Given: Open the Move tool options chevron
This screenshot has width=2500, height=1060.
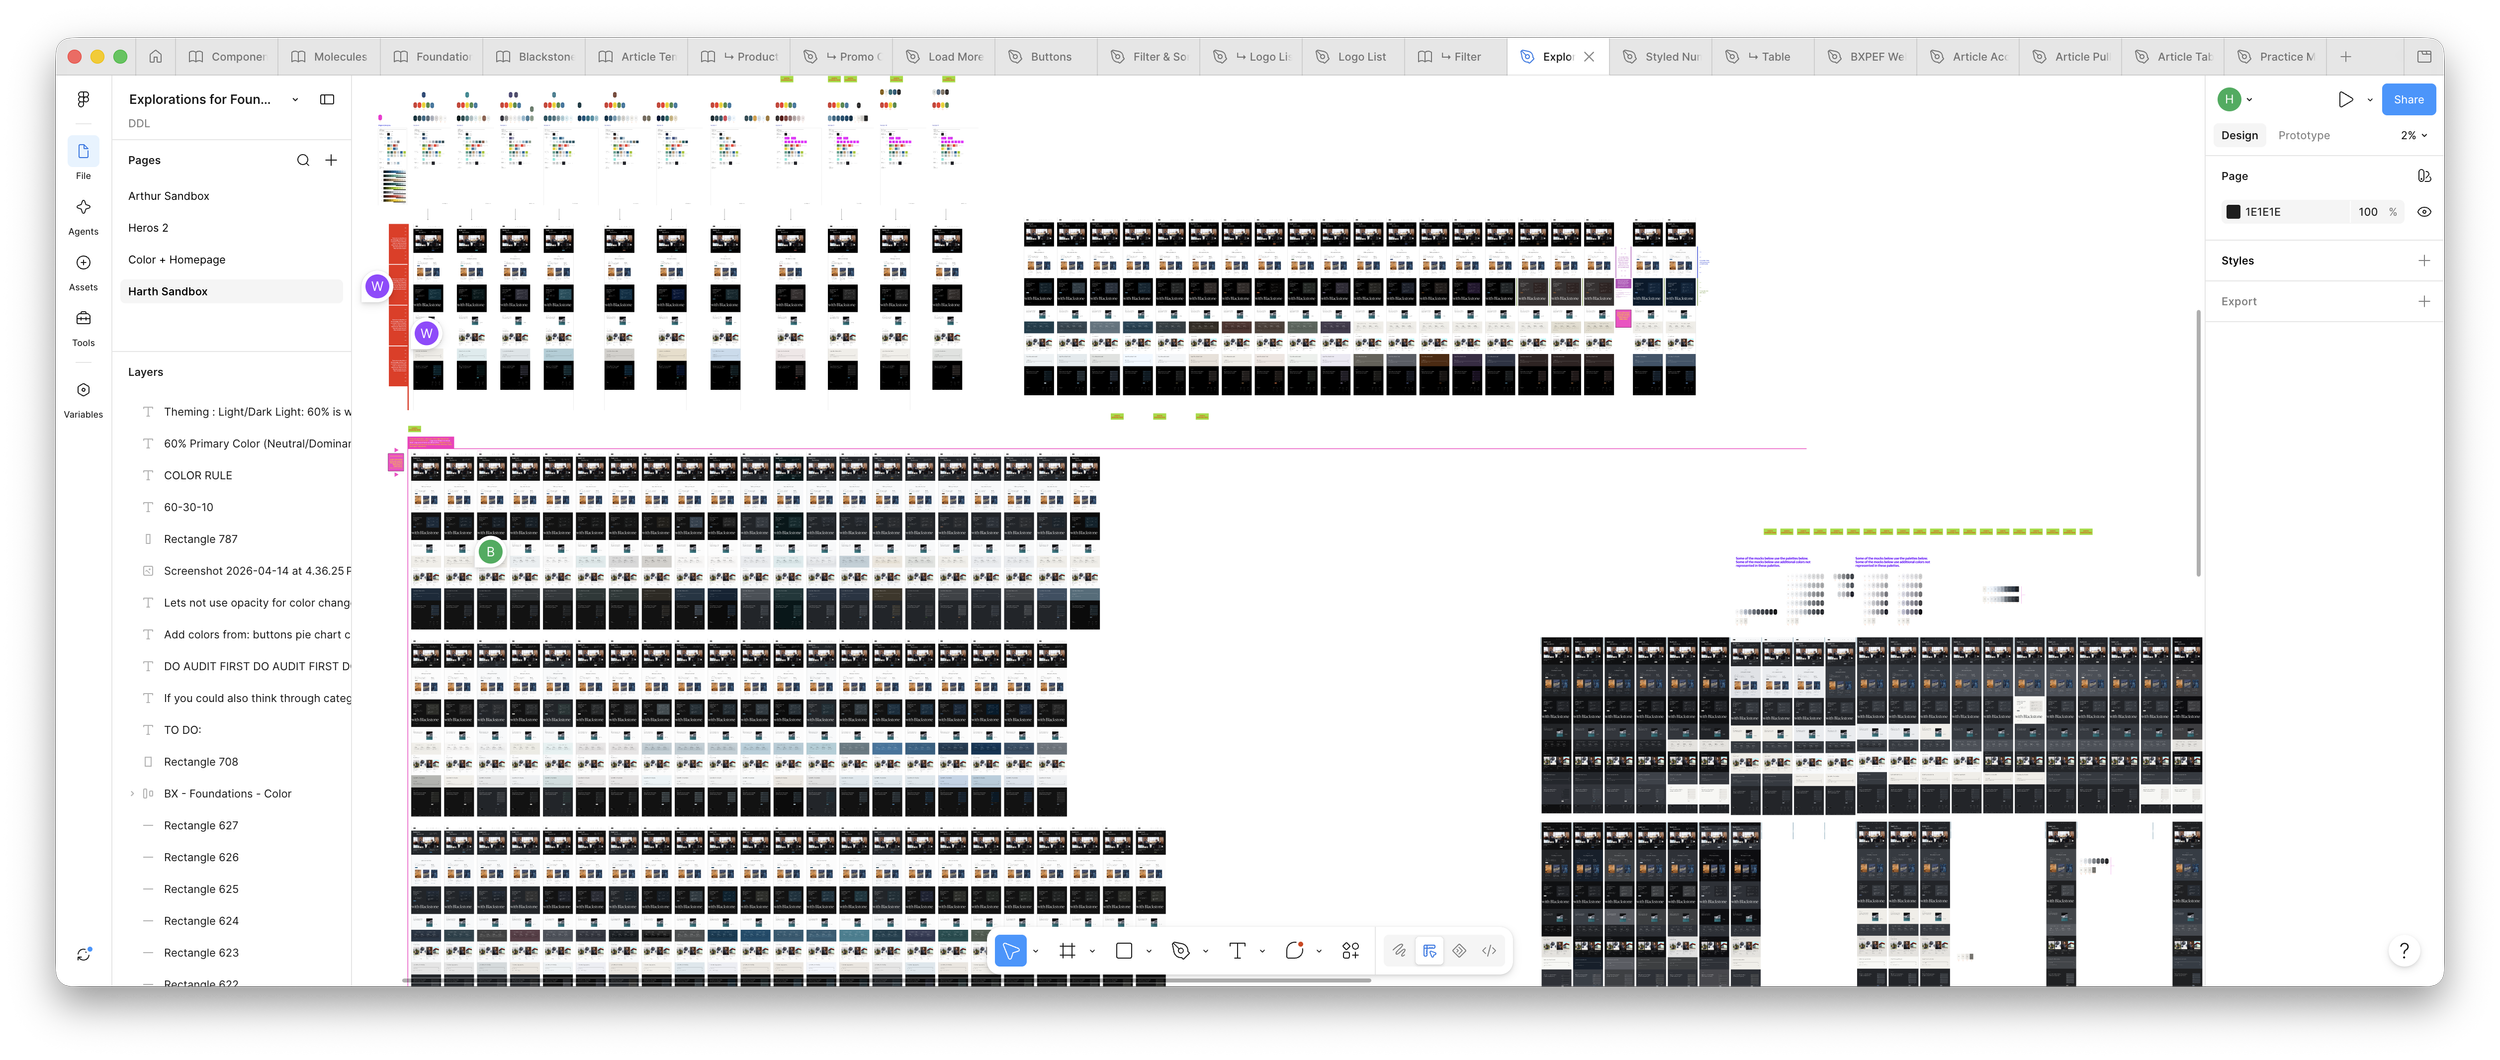Looking at the screenshot, I should tap(1036, 951).
